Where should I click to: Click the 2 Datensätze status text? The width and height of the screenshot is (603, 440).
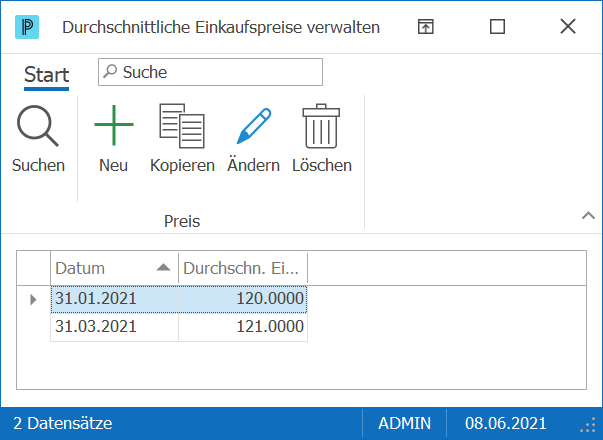(63, 423)
